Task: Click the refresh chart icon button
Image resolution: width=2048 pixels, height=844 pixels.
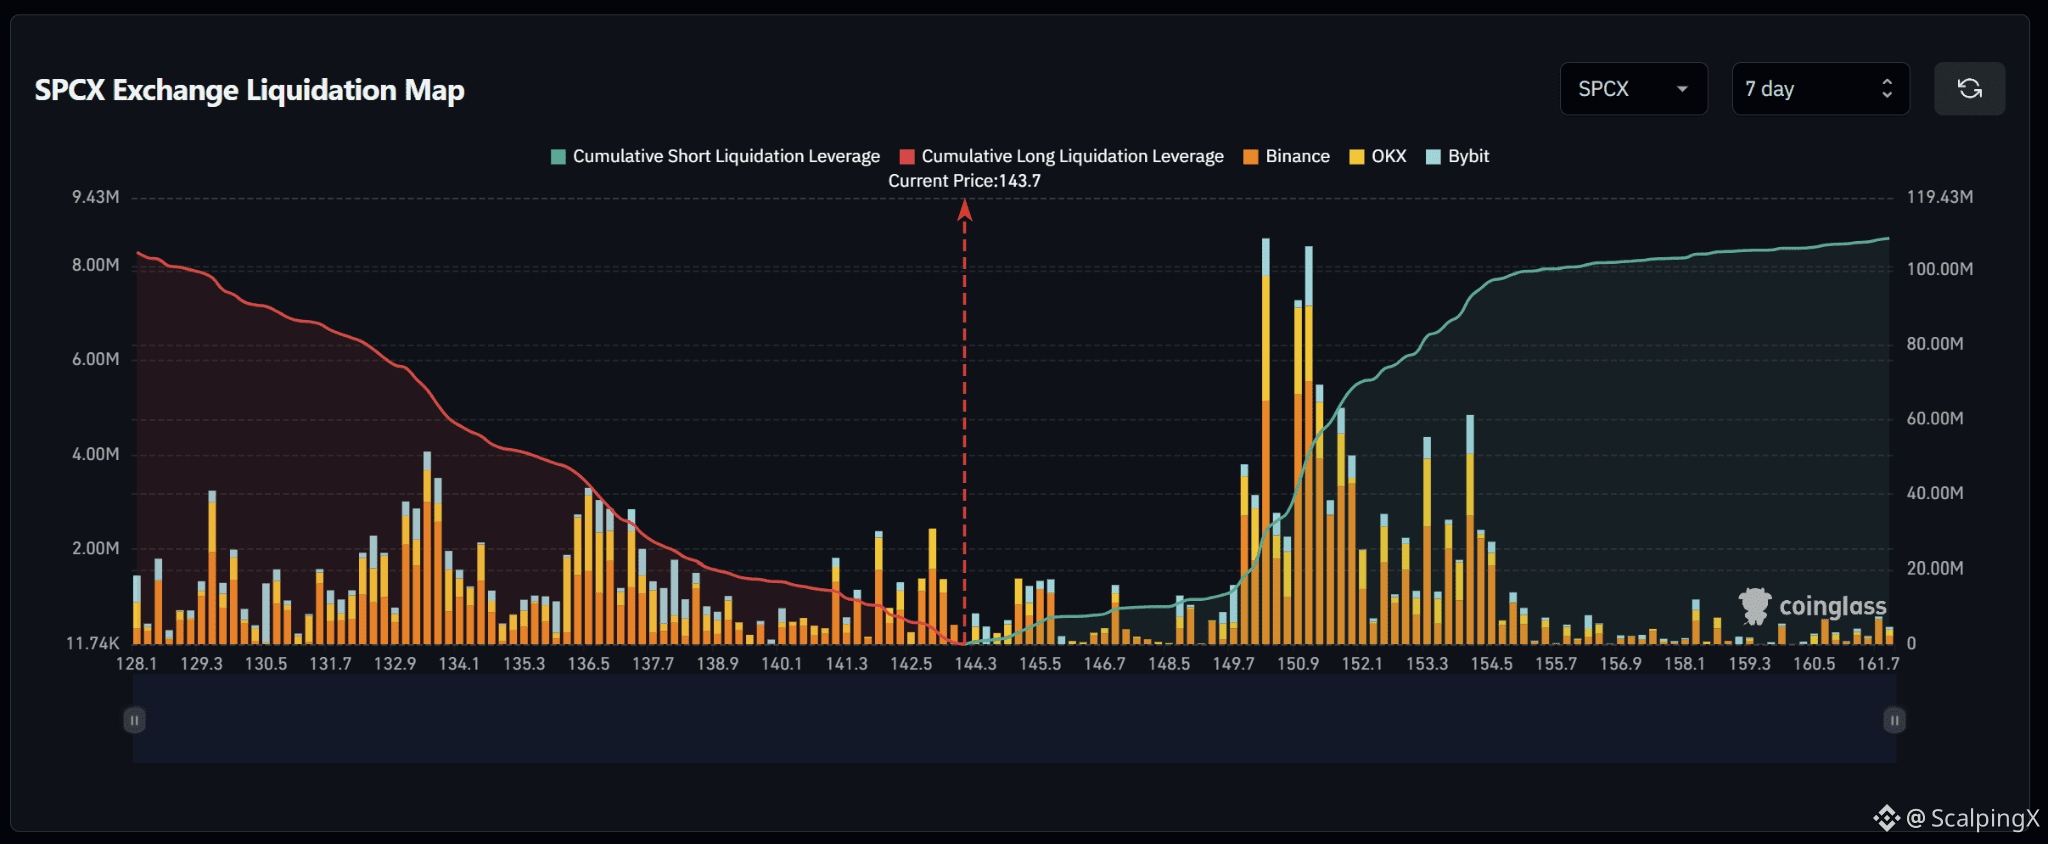Action: pyautogui.click(x=1969, y=89)
